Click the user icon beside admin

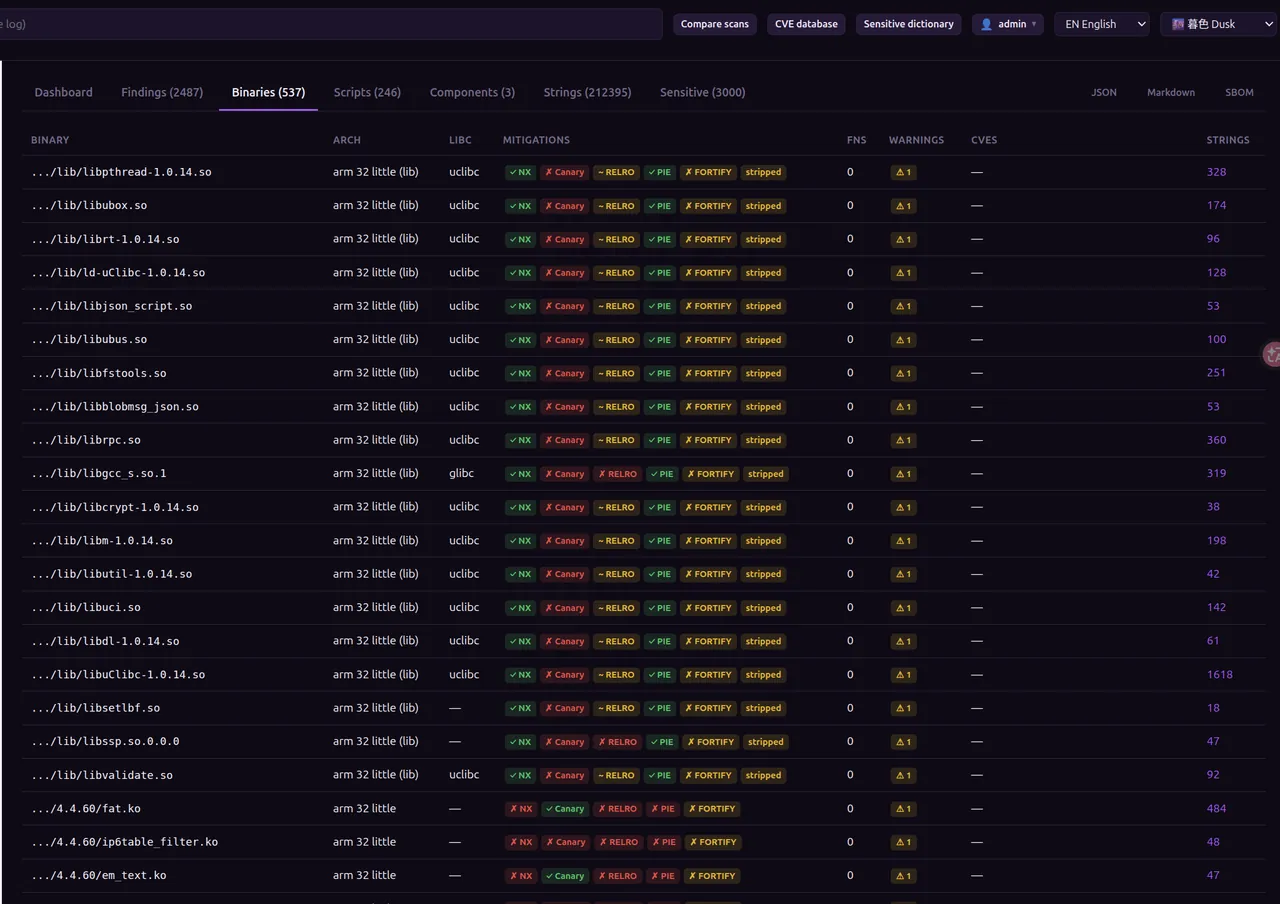986,24
